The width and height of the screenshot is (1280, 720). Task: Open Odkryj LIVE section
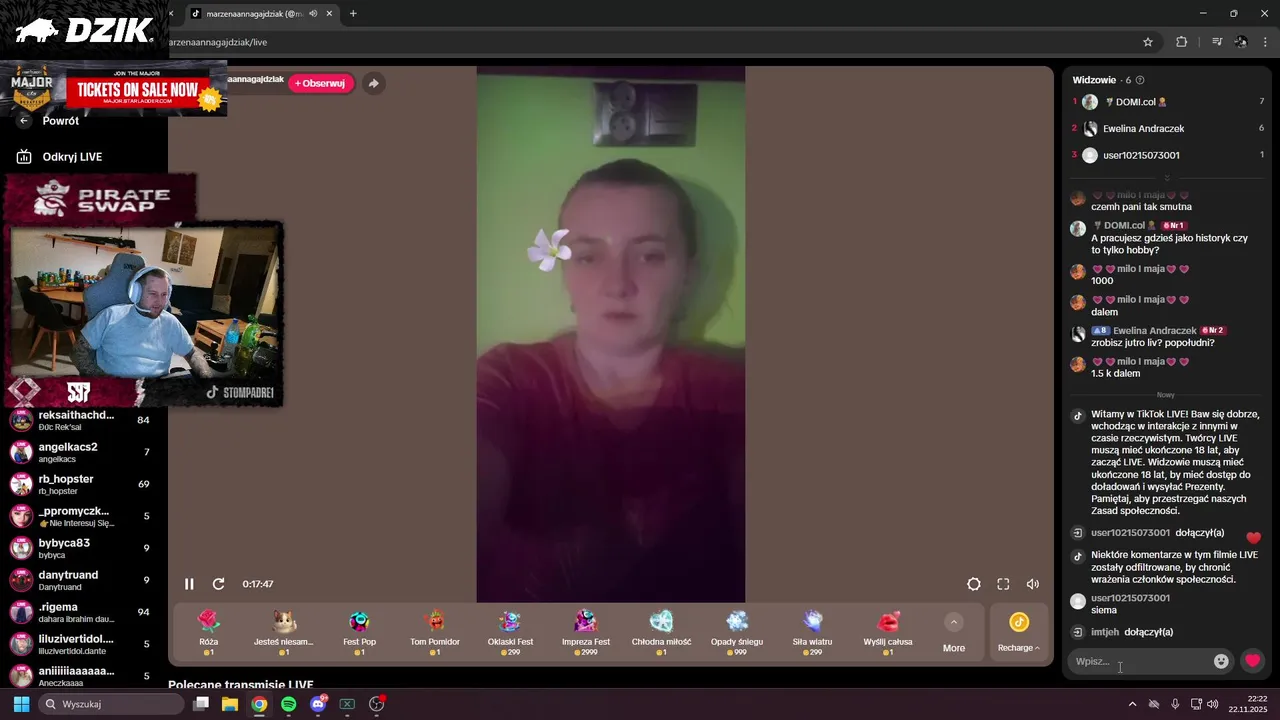(60, 157)
